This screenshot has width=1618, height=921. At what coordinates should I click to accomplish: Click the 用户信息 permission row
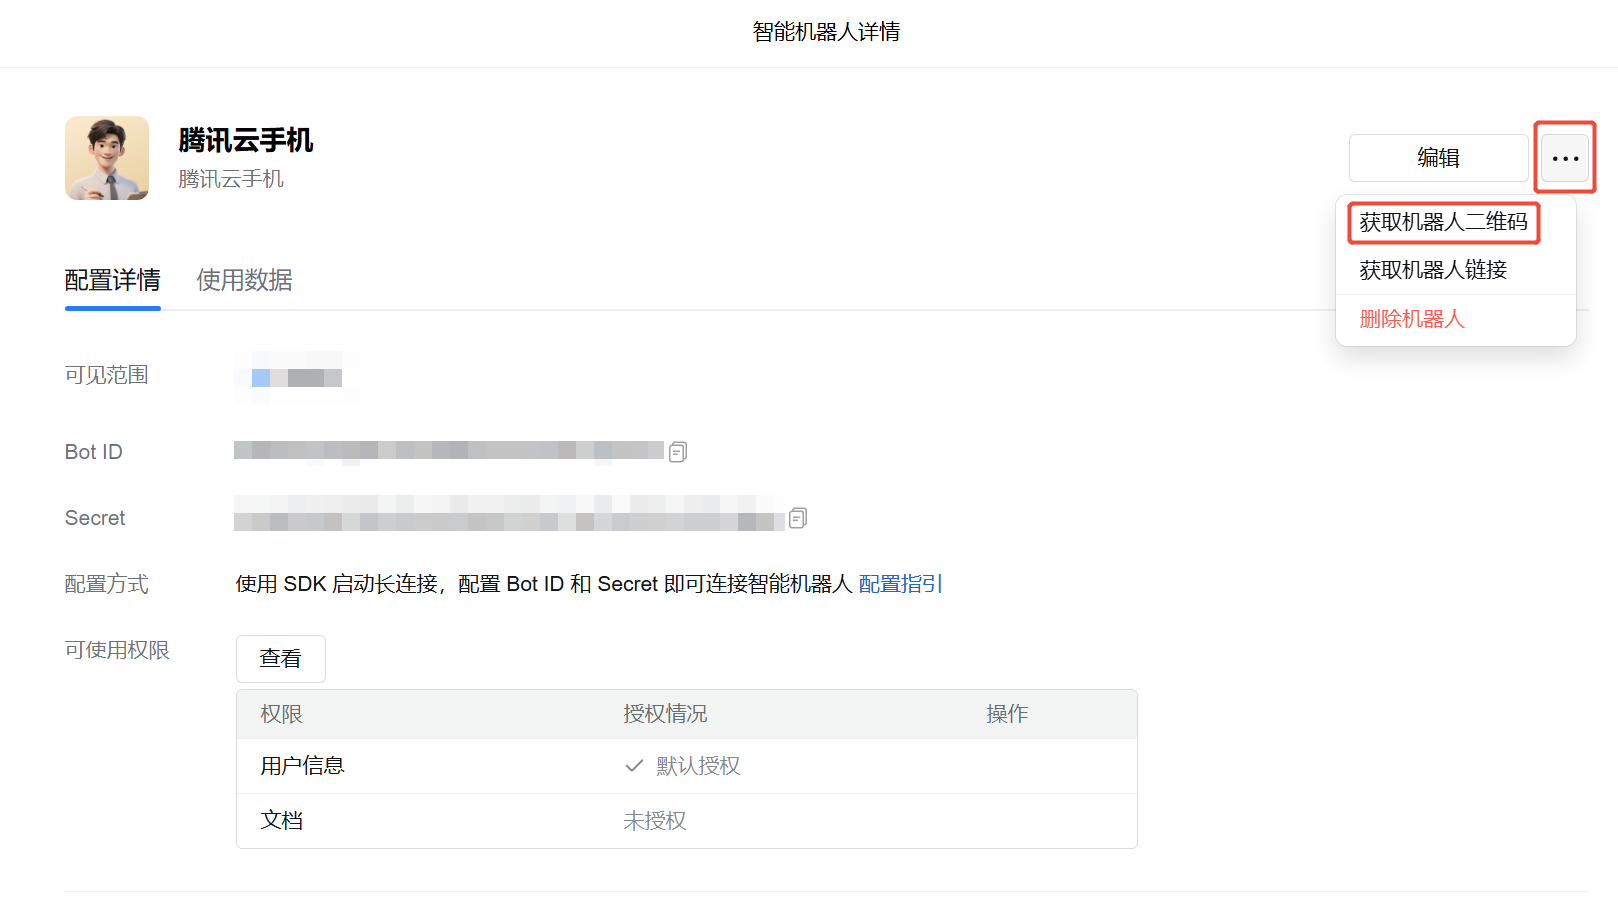pyautogui.click(x=687, y=766)
